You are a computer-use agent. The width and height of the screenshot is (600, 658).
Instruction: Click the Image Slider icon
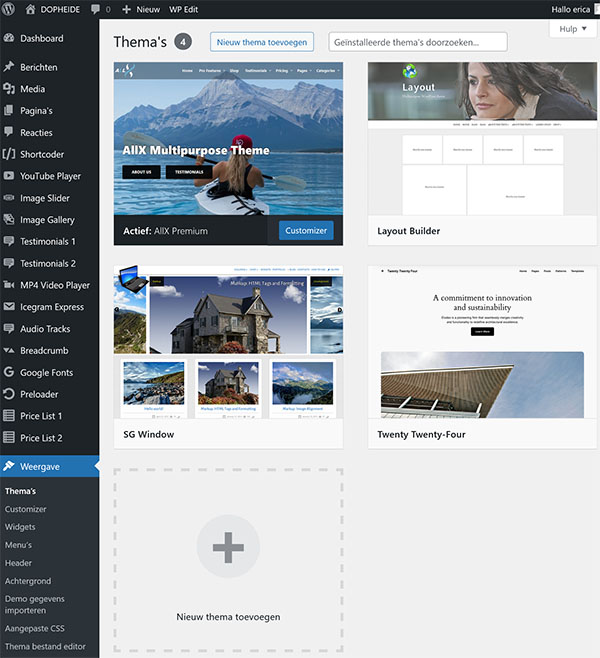click(9, 198)
